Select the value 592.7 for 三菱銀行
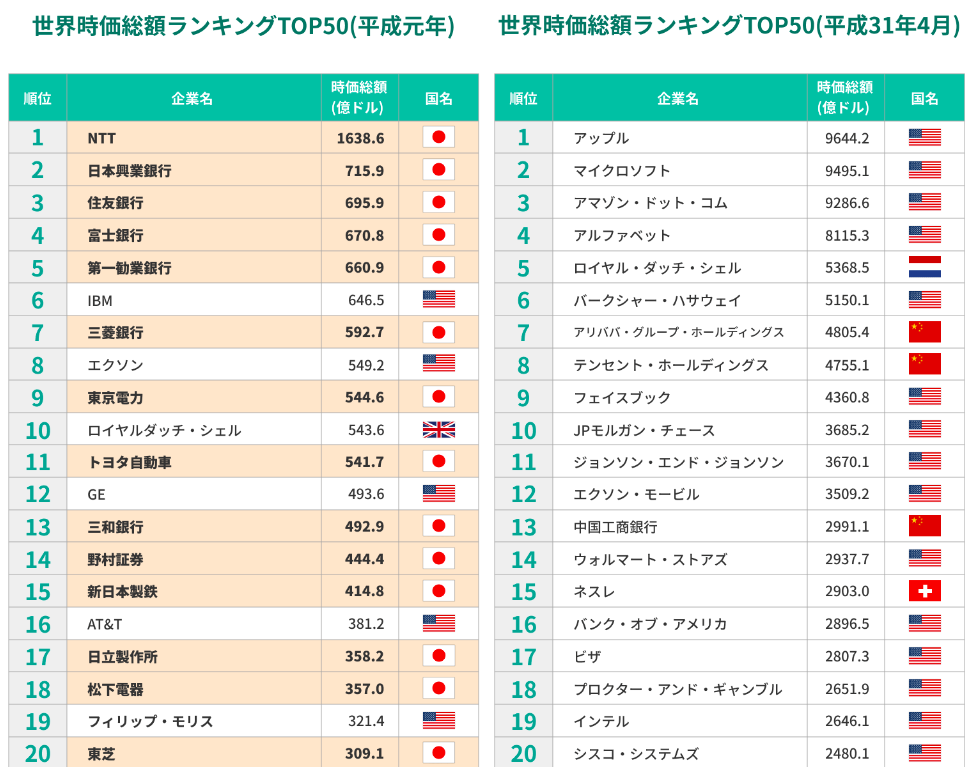Viewport: 973px width, 767px height. [364, 333]
